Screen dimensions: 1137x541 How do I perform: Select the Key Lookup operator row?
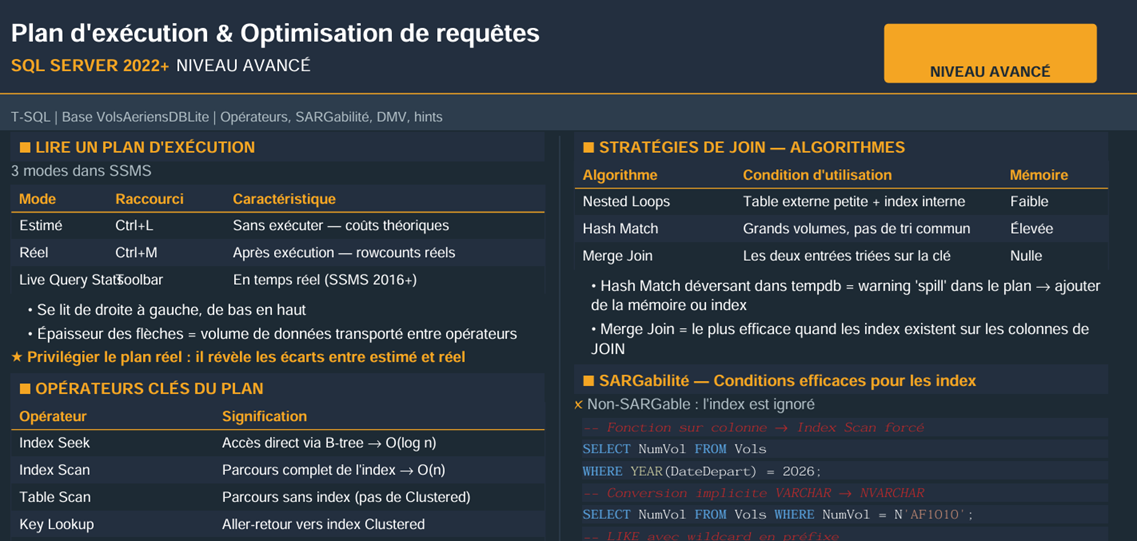tap(278, 524)
